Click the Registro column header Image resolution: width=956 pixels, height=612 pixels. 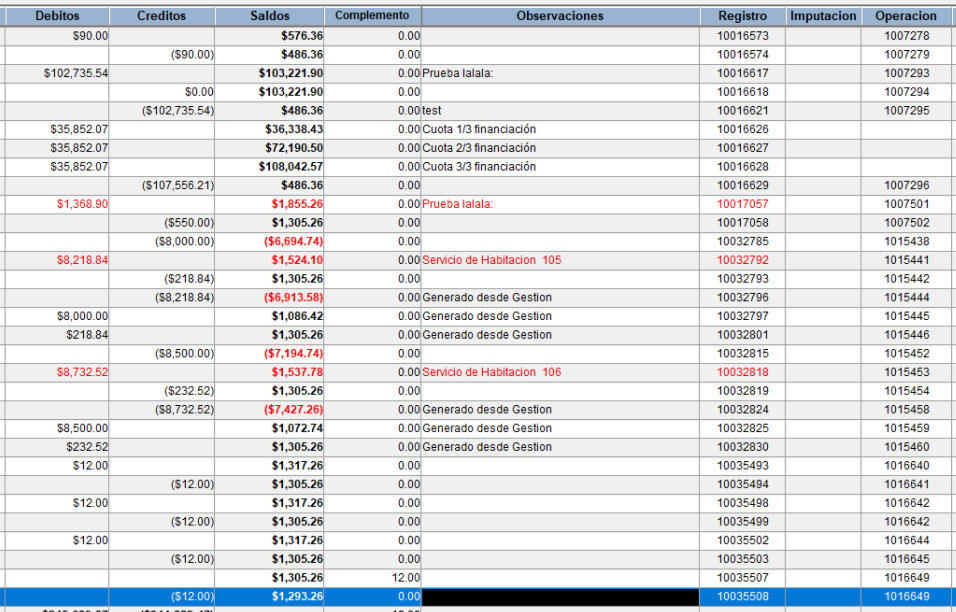coord(742,16)
